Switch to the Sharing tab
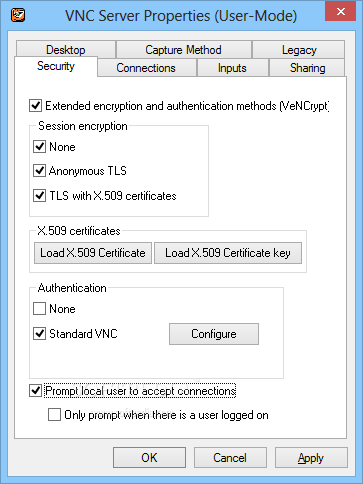The width and height of the screenshot is (363, 484). pos(307,68)
